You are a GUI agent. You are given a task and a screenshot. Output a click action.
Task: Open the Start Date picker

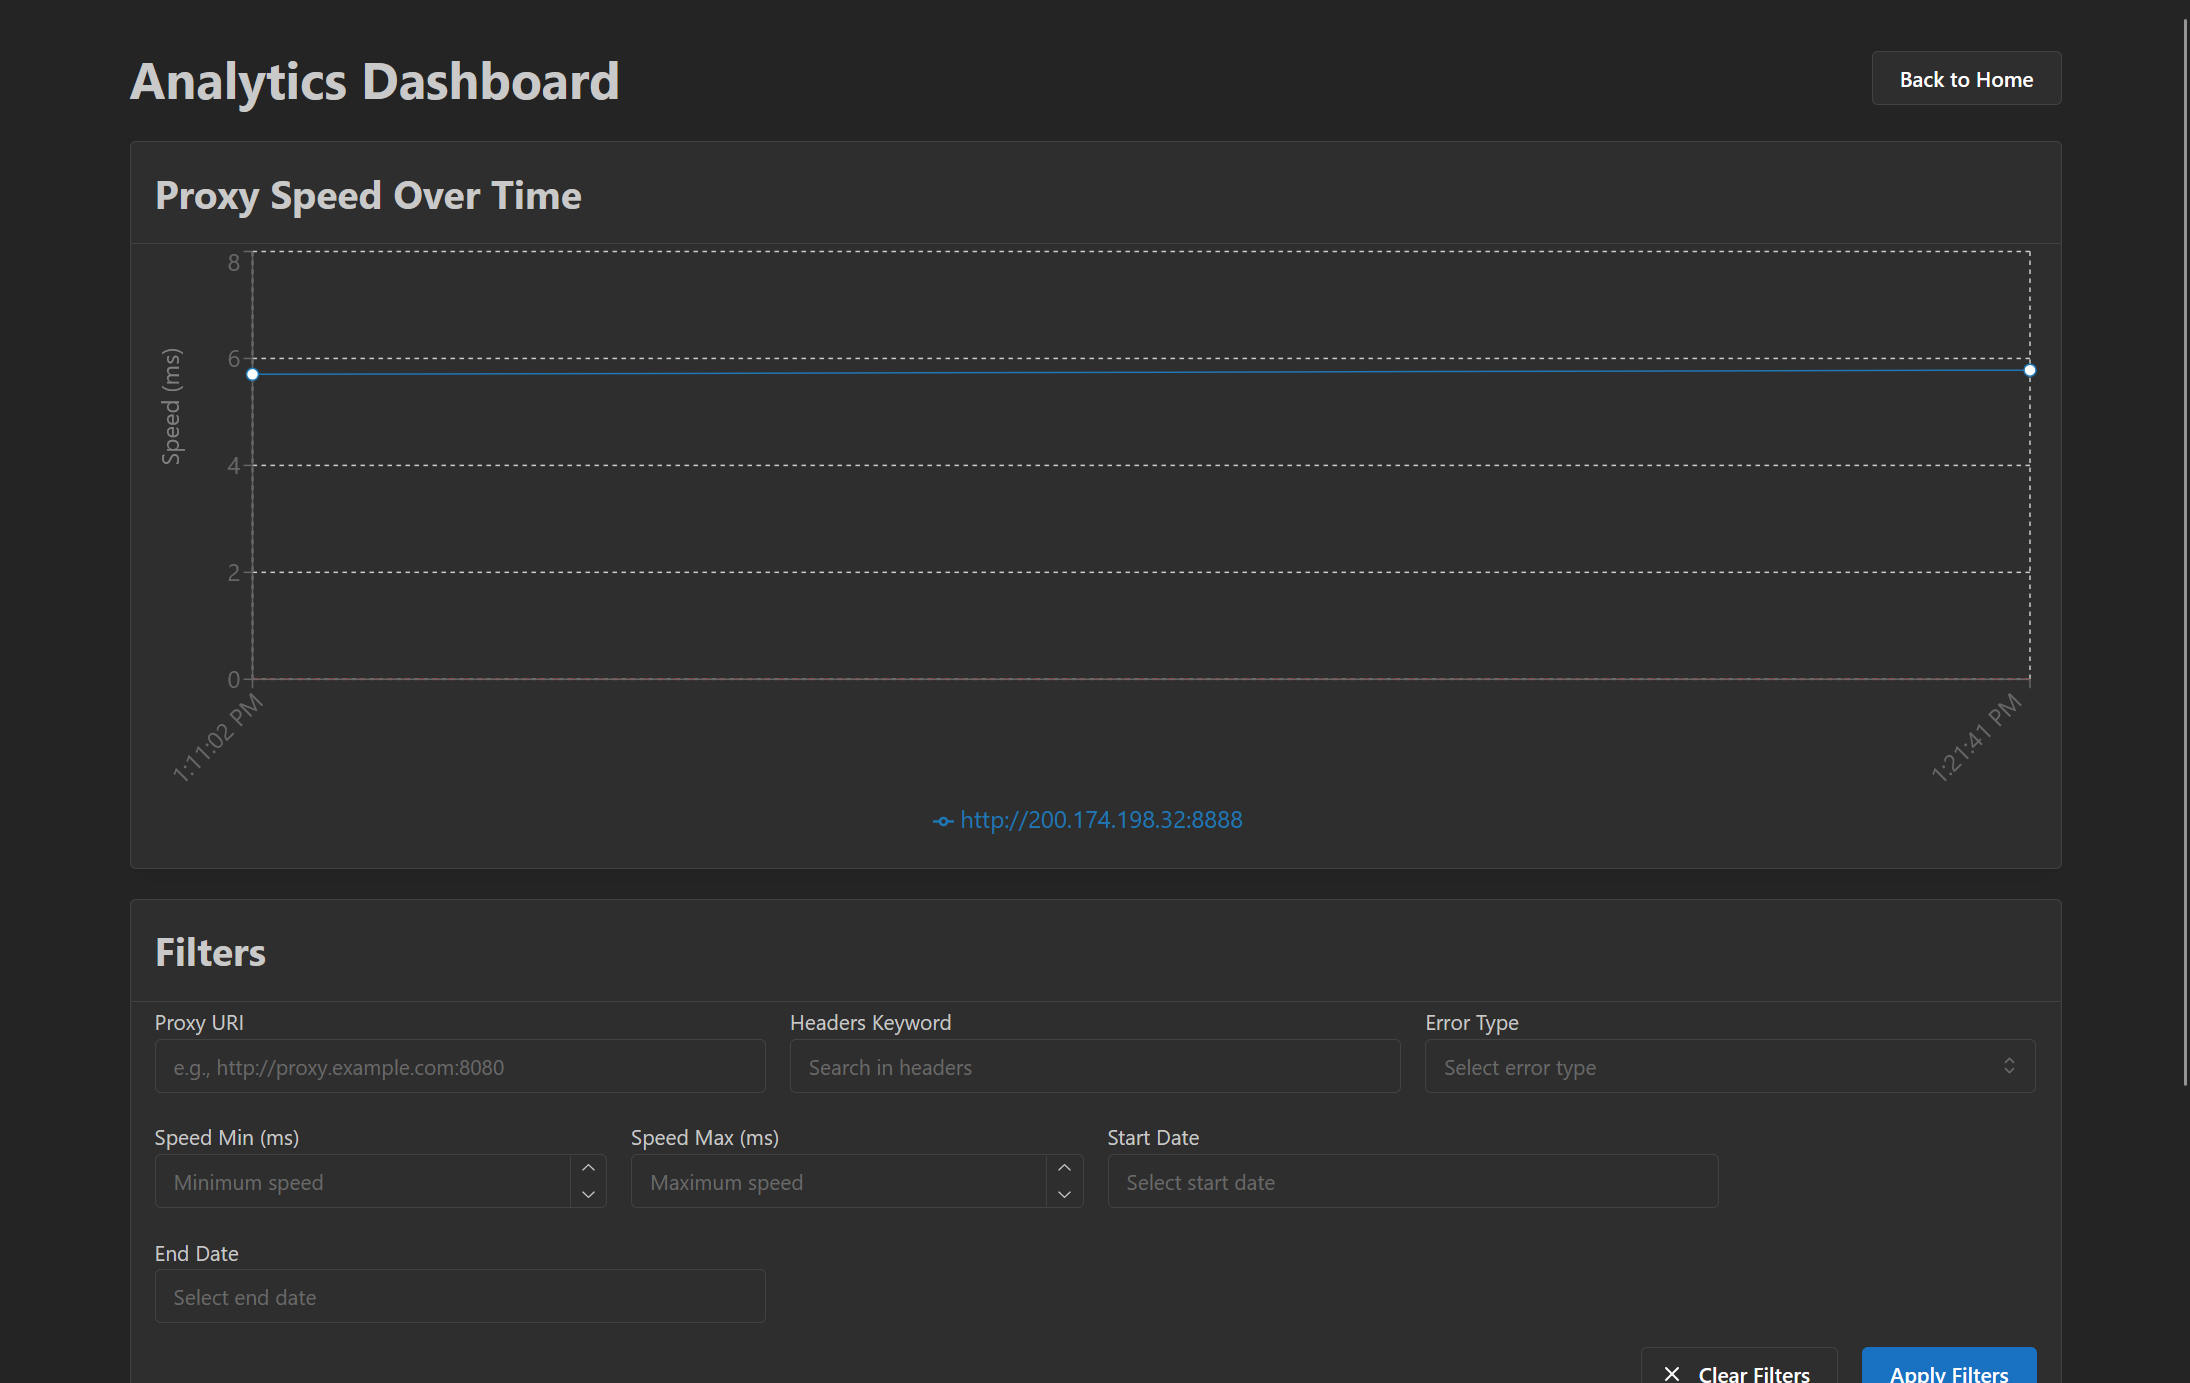click(x=1412, y=1182)
